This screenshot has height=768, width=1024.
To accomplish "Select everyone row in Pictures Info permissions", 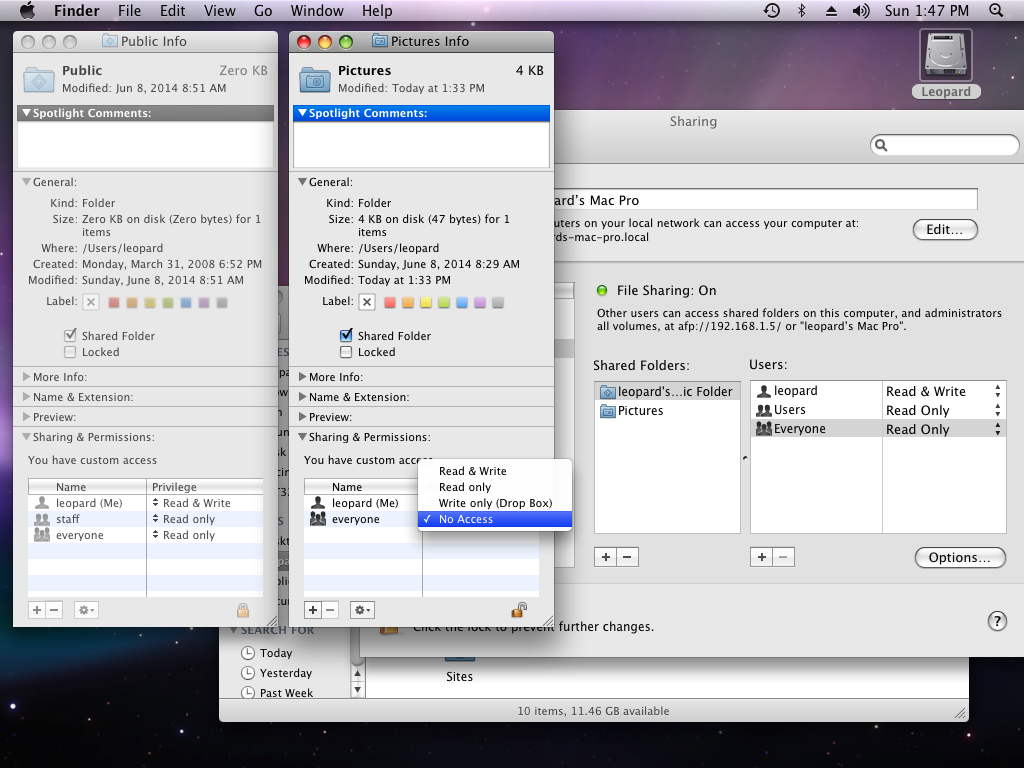I will click(x=361, y=519).
